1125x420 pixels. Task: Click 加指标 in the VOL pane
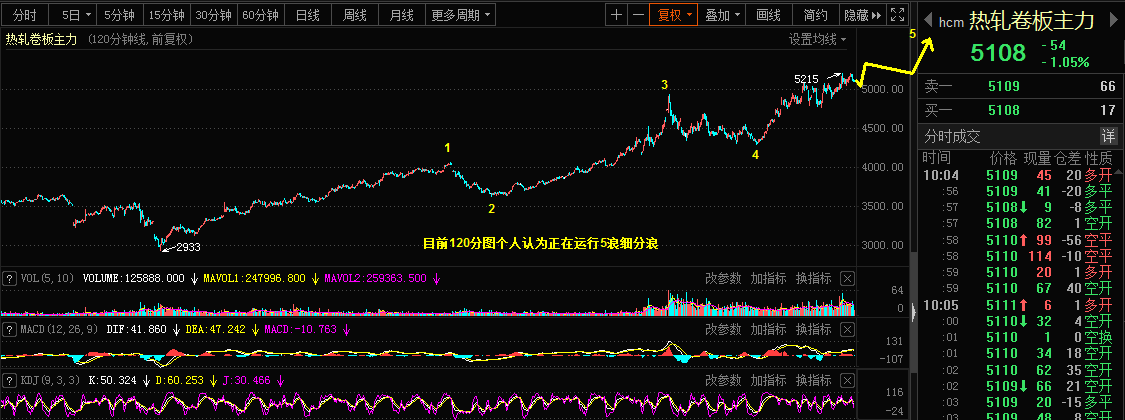tap(768, 279)
